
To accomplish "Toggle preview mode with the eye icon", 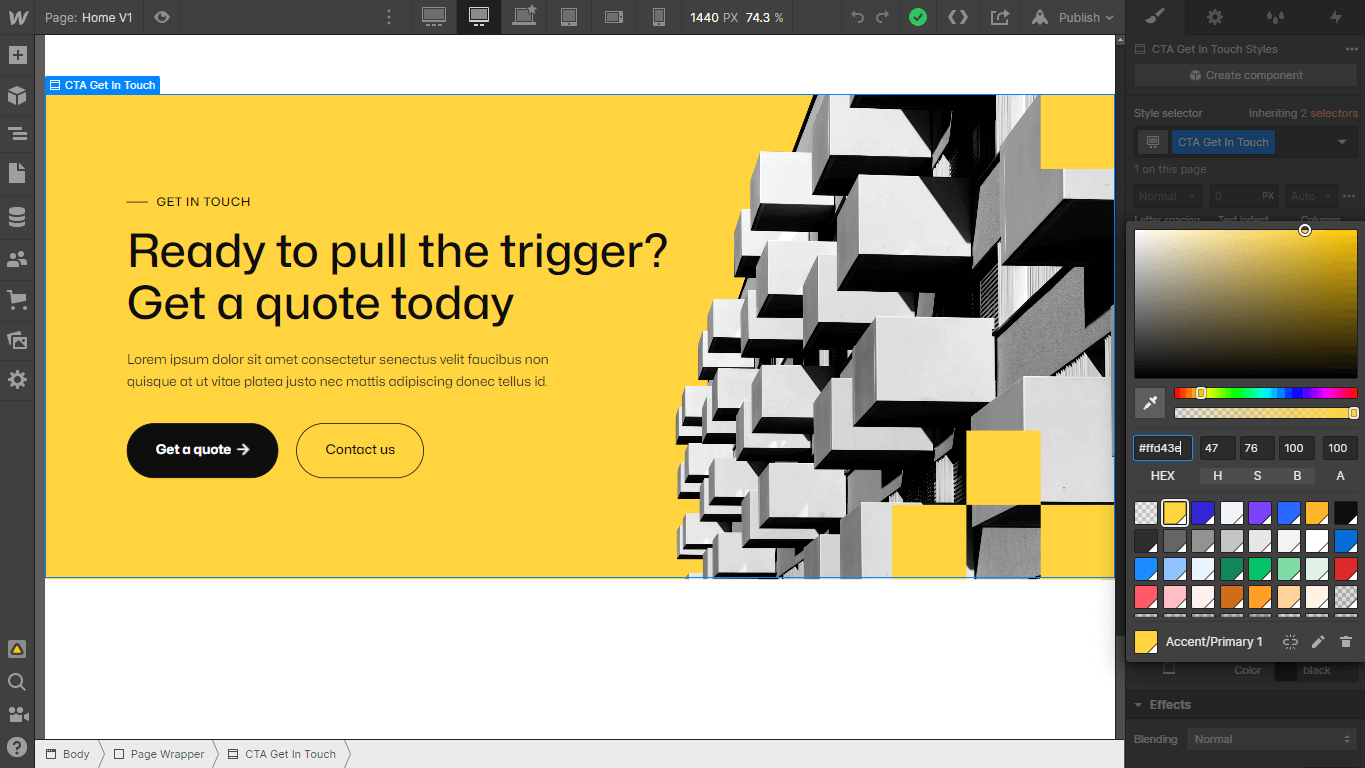I will click(x=162, y=17).
